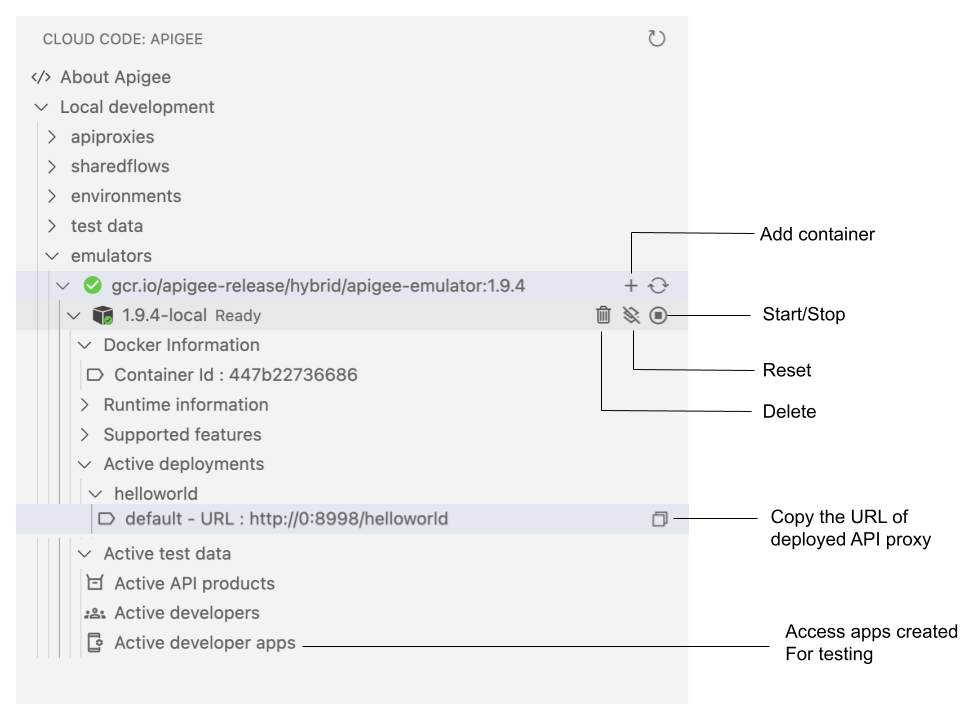Click the plus icon on the apigee-emulator row
The width and height of the screenshot is (960, 720).
pyautogui.click(x=631, y=285)
